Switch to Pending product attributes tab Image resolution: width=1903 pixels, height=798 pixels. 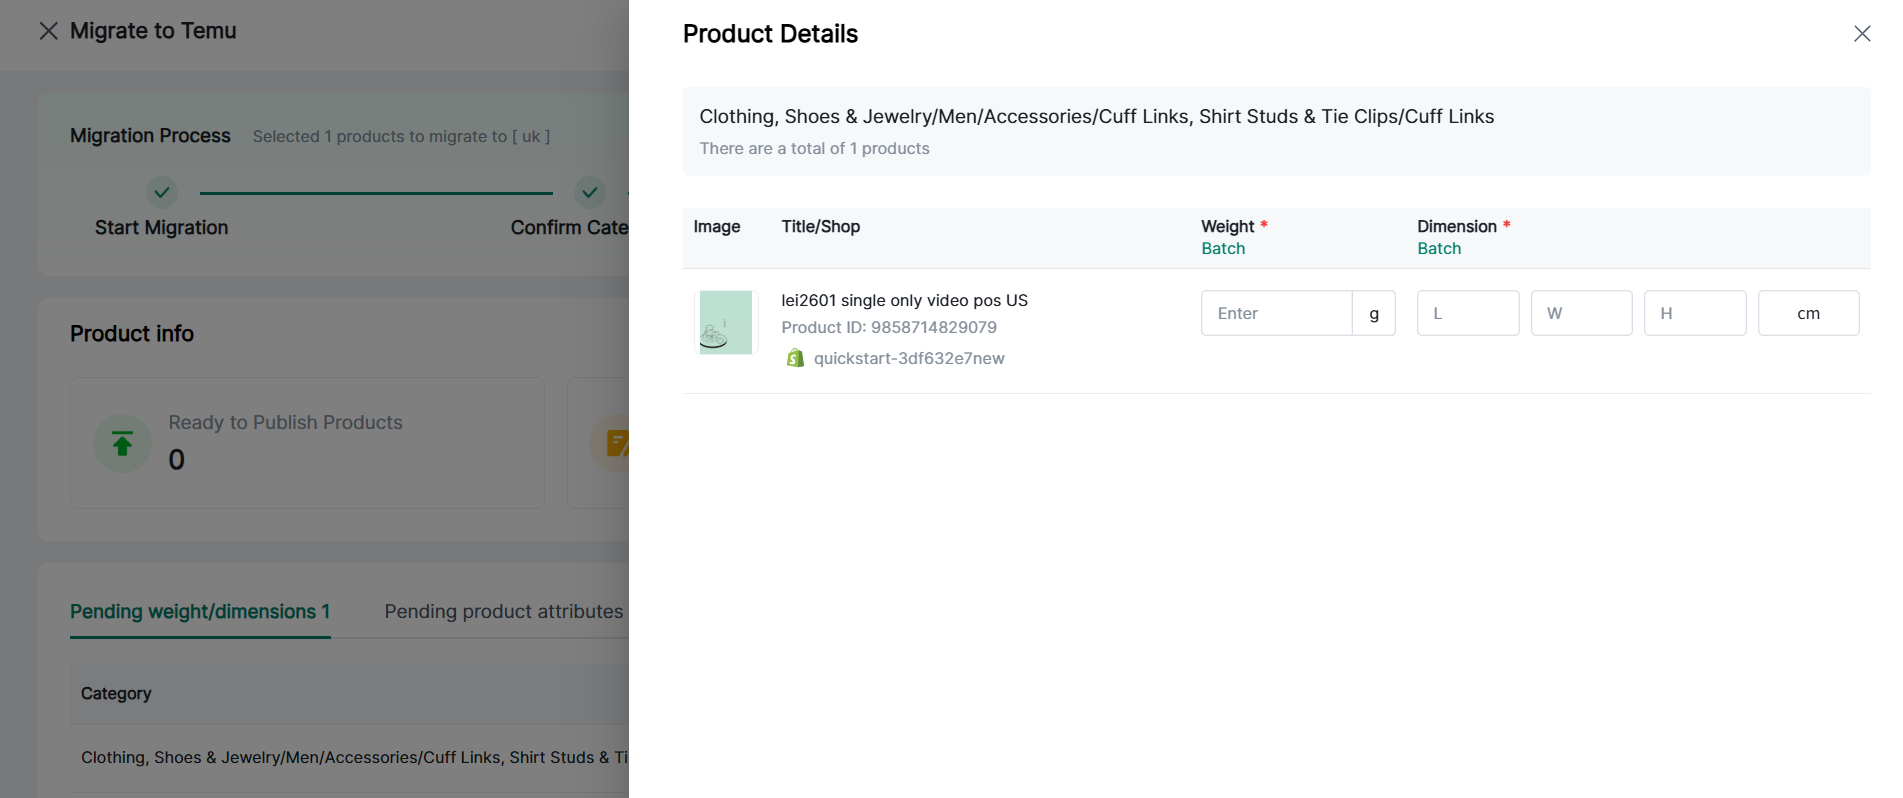503,611
